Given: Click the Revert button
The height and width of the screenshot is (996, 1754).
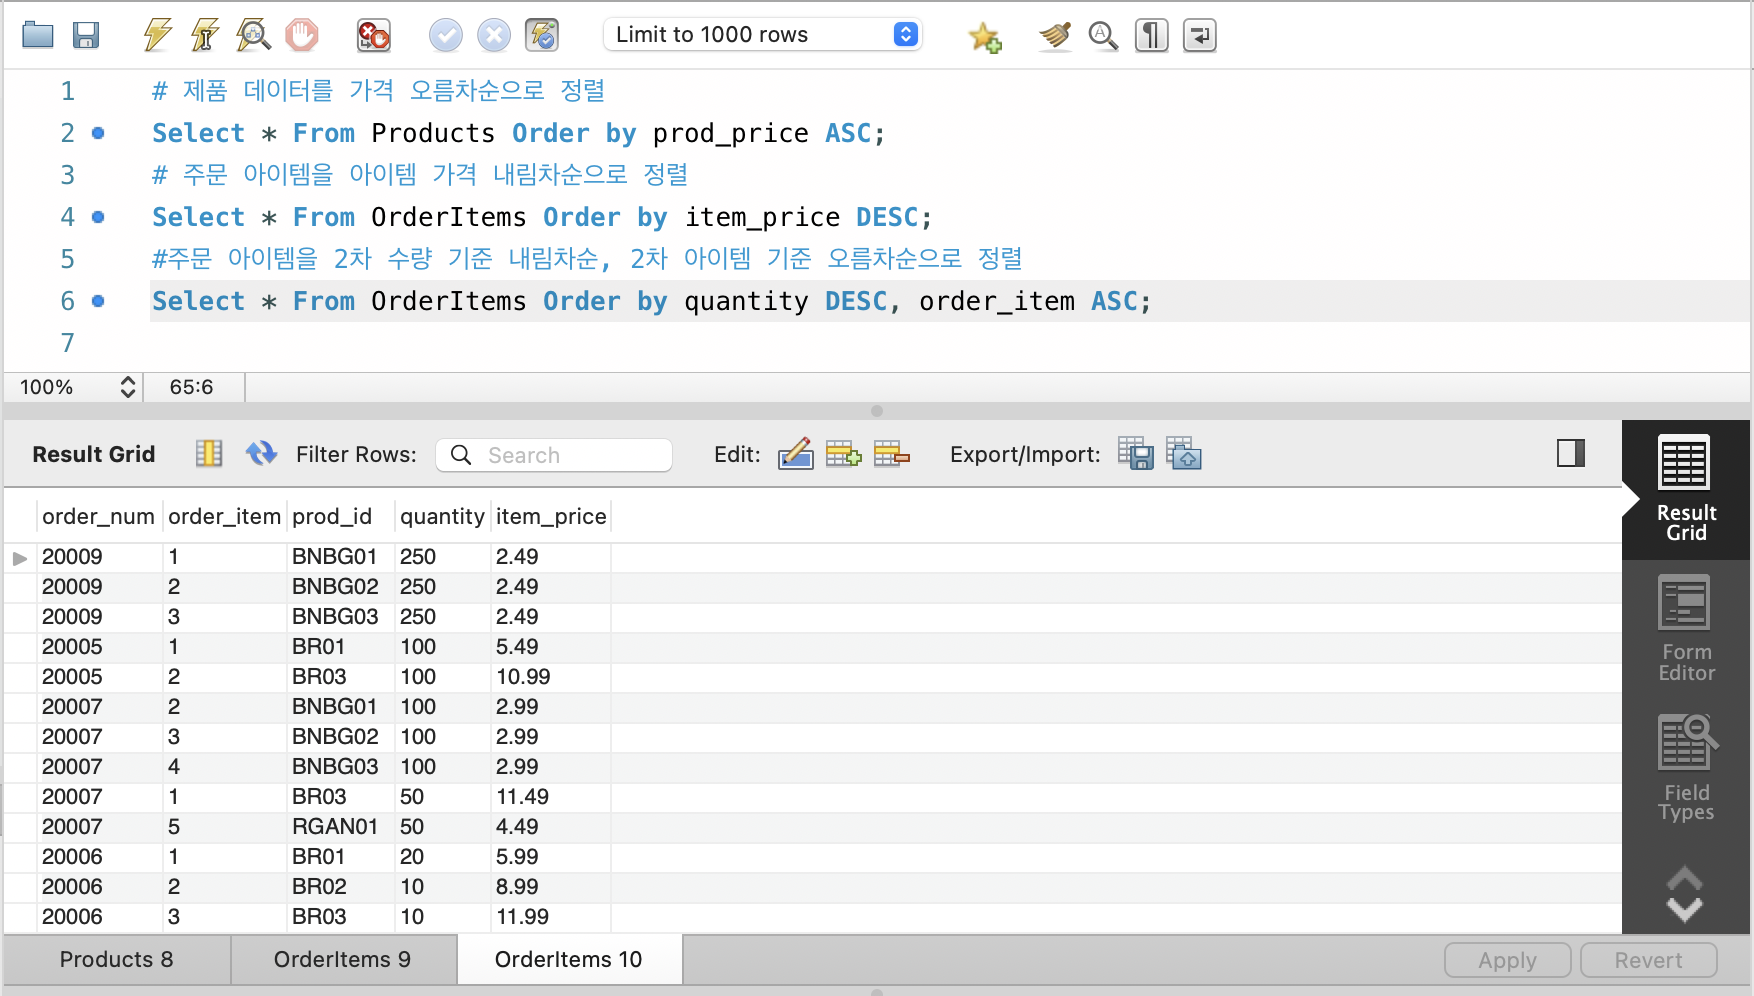Looking at the screenshot, I should pos(1648,961).
